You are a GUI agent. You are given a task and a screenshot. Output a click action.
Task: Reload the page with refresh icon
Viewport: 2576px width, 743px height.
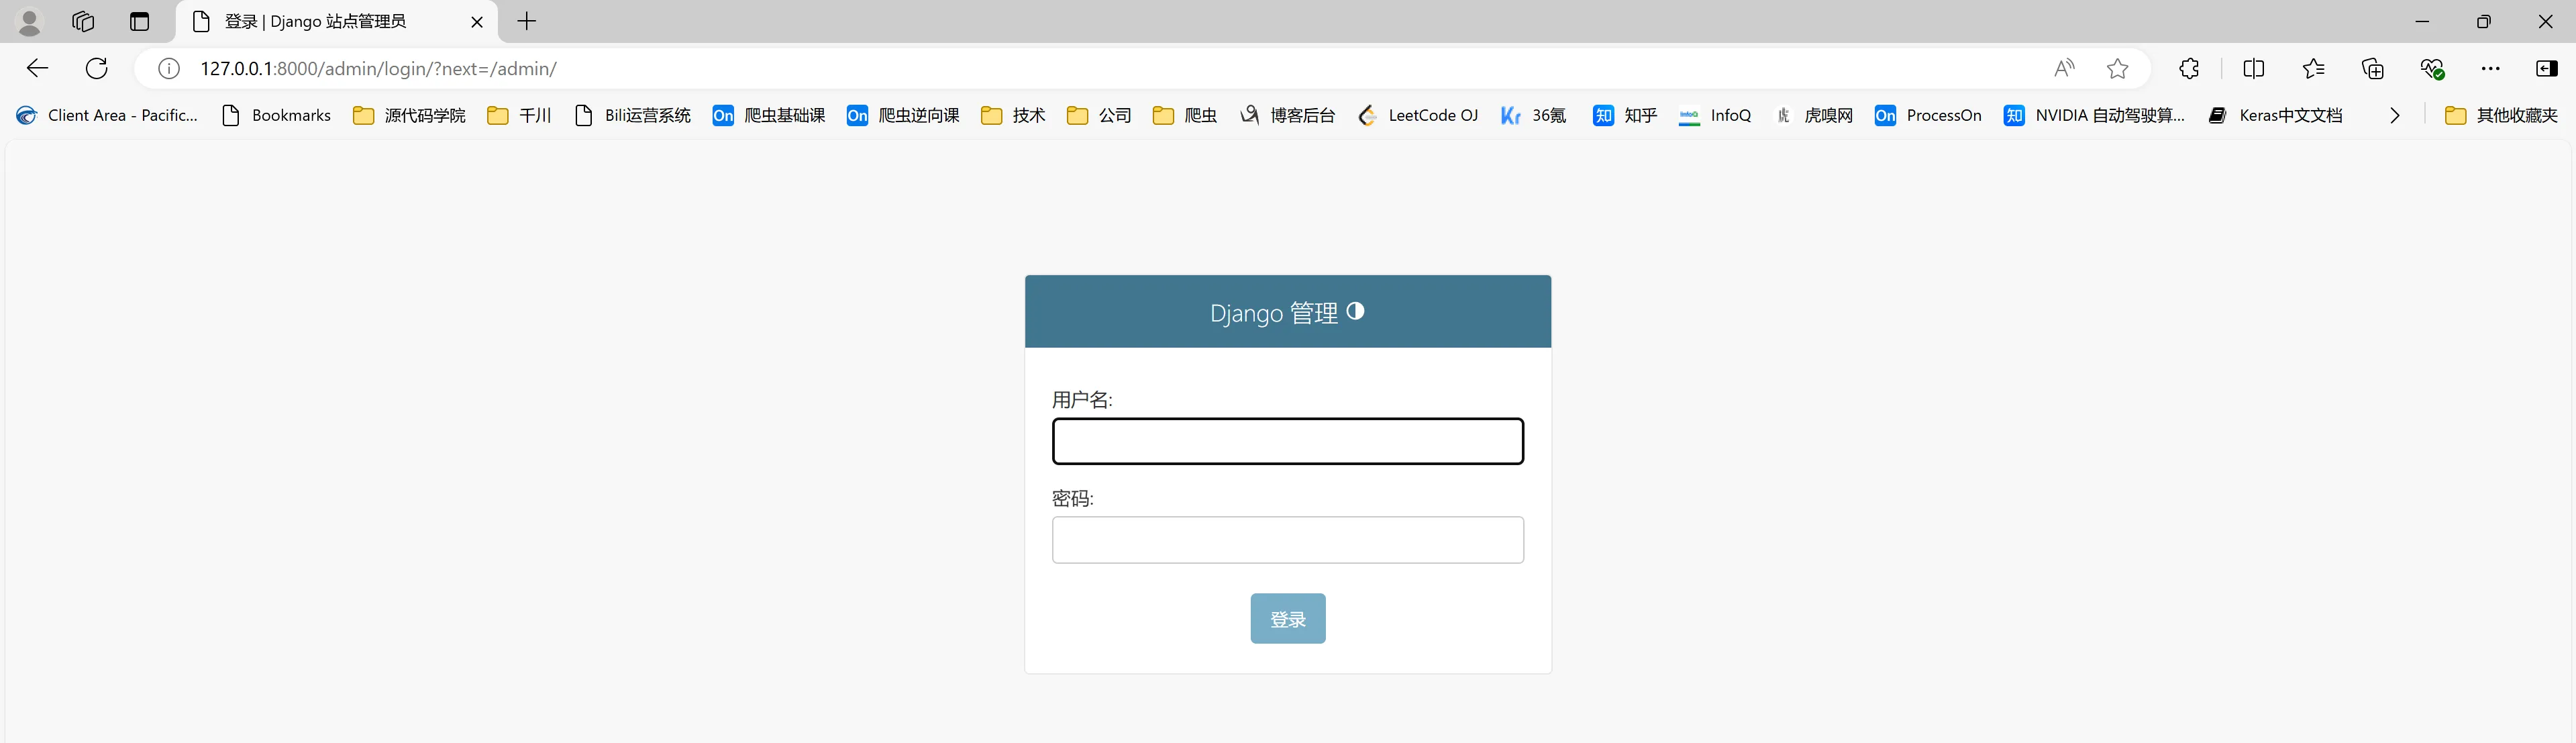[x=97, y=68]
